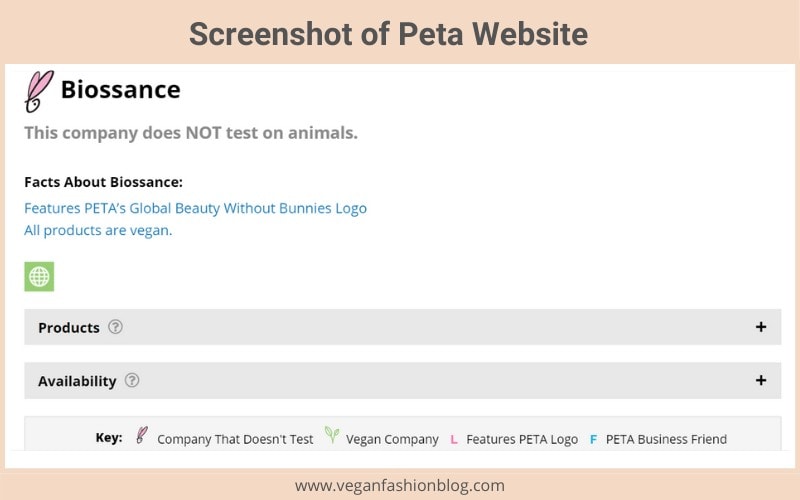Follow the All products are vegan link

pos(98,231)
